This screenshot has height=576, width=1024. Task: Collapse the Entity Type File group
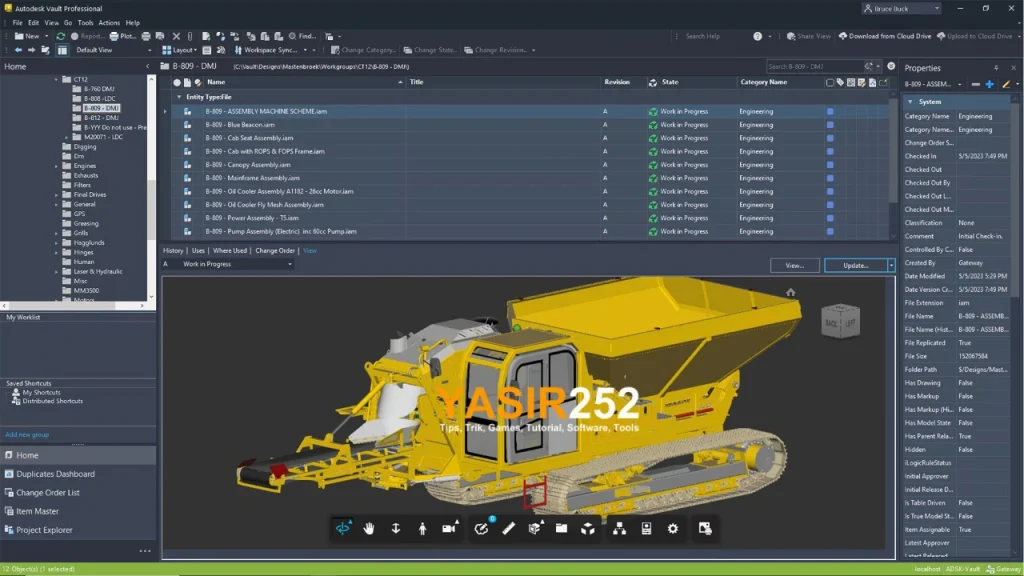click(x=179, y=97)
